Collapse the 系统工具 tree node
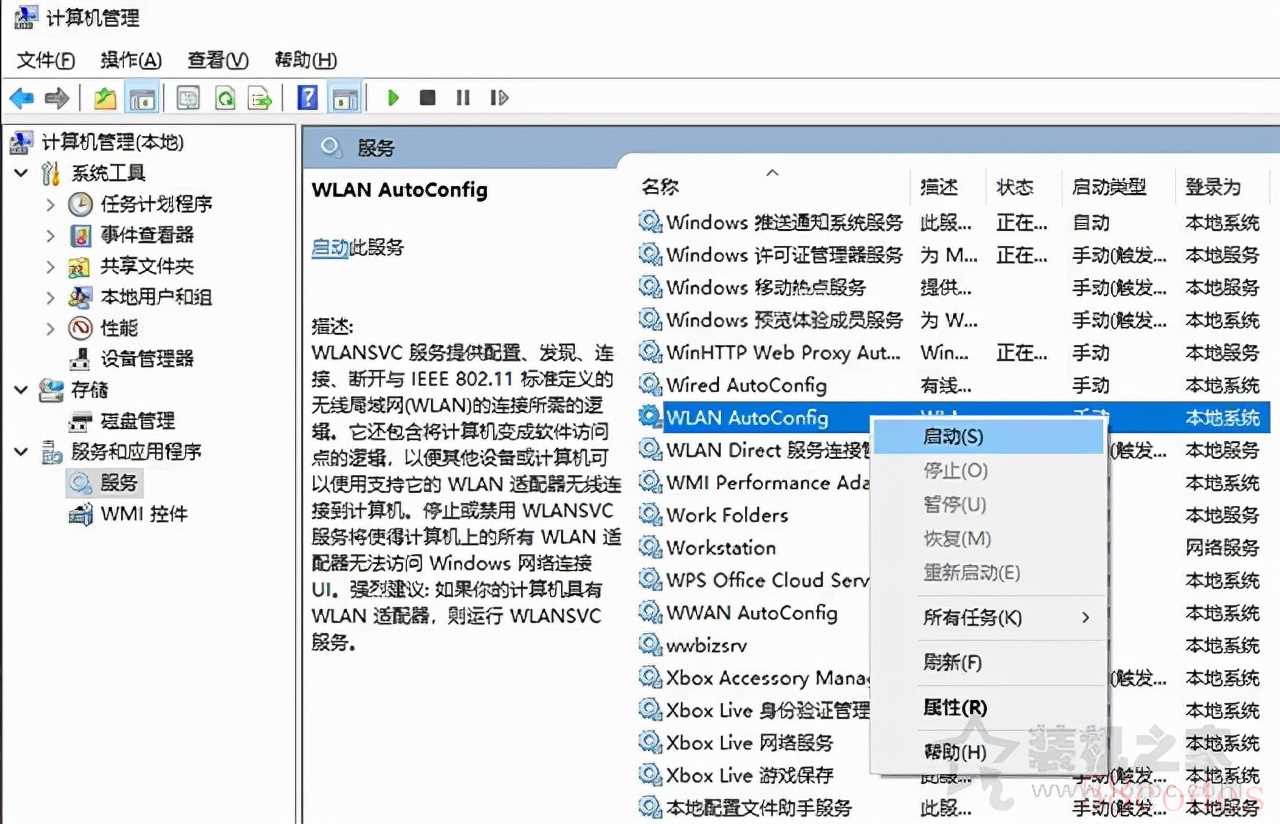 click(21, 173)
